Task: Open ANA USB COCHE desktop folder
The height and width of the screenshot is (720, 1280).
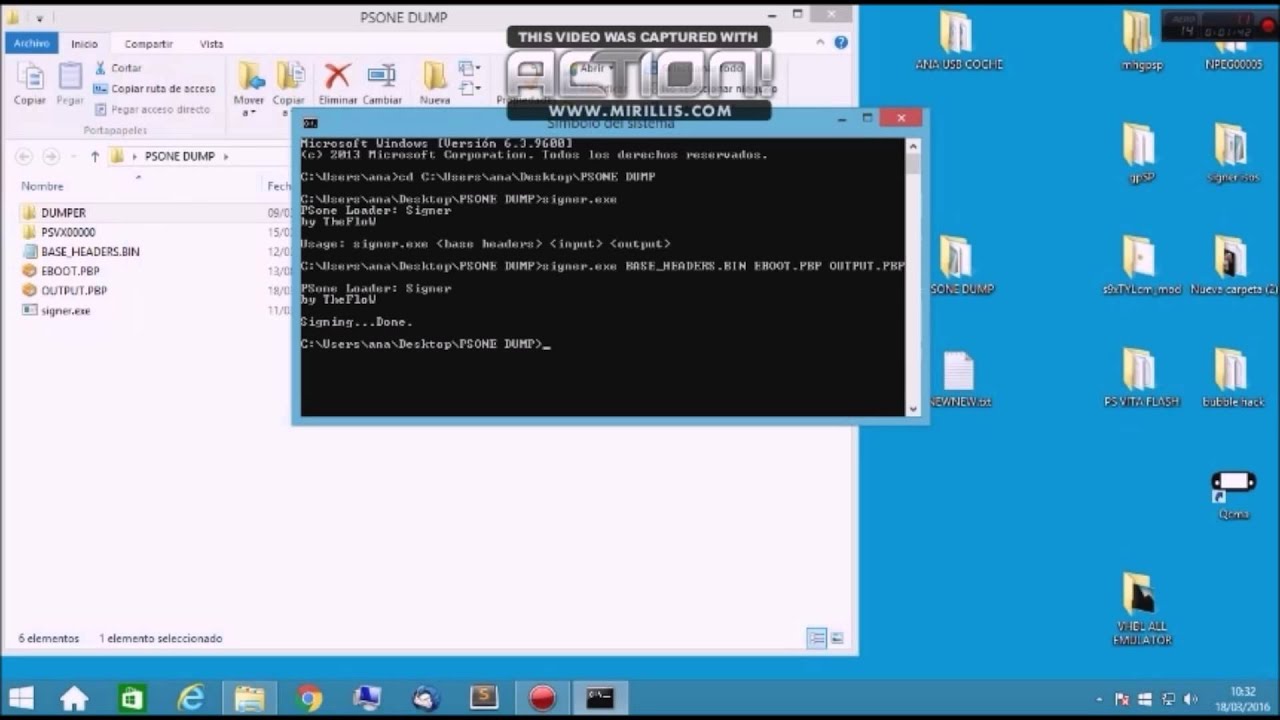Action: 957,42
